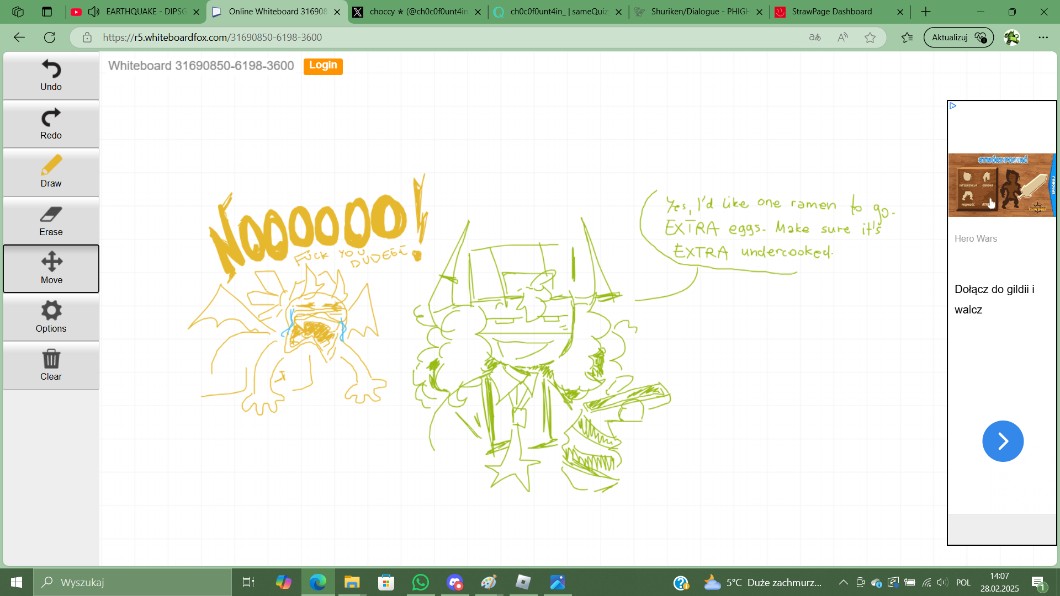
Task: Click the blue arrow on the ad
Action: [x=1002, y=441]
